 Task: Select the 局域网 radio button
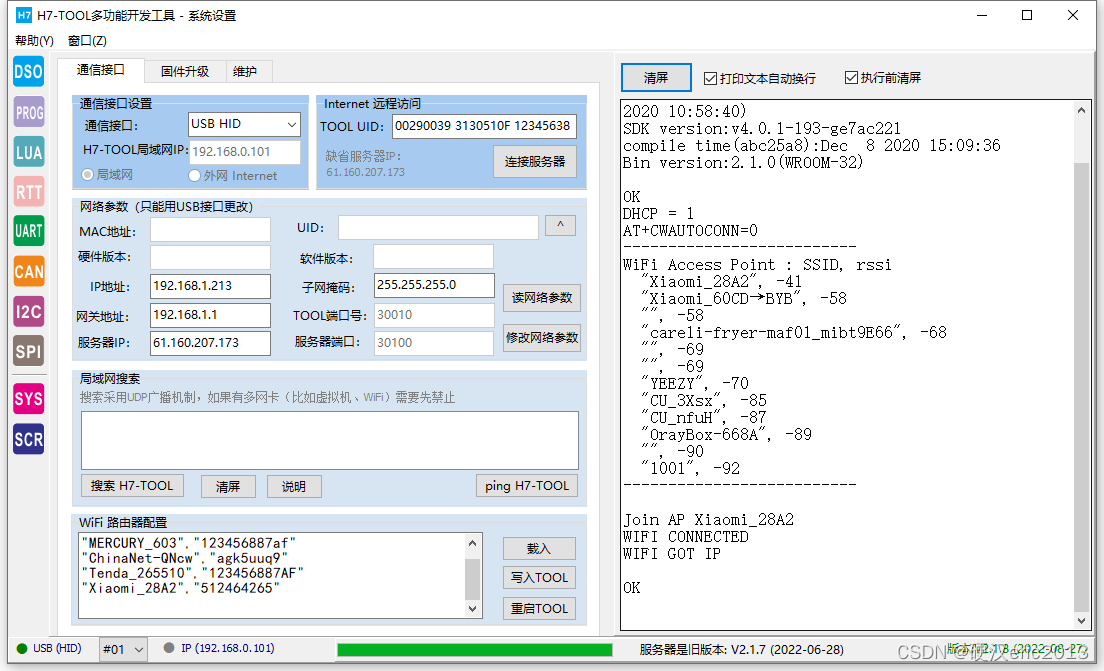[x=87, y=175]
